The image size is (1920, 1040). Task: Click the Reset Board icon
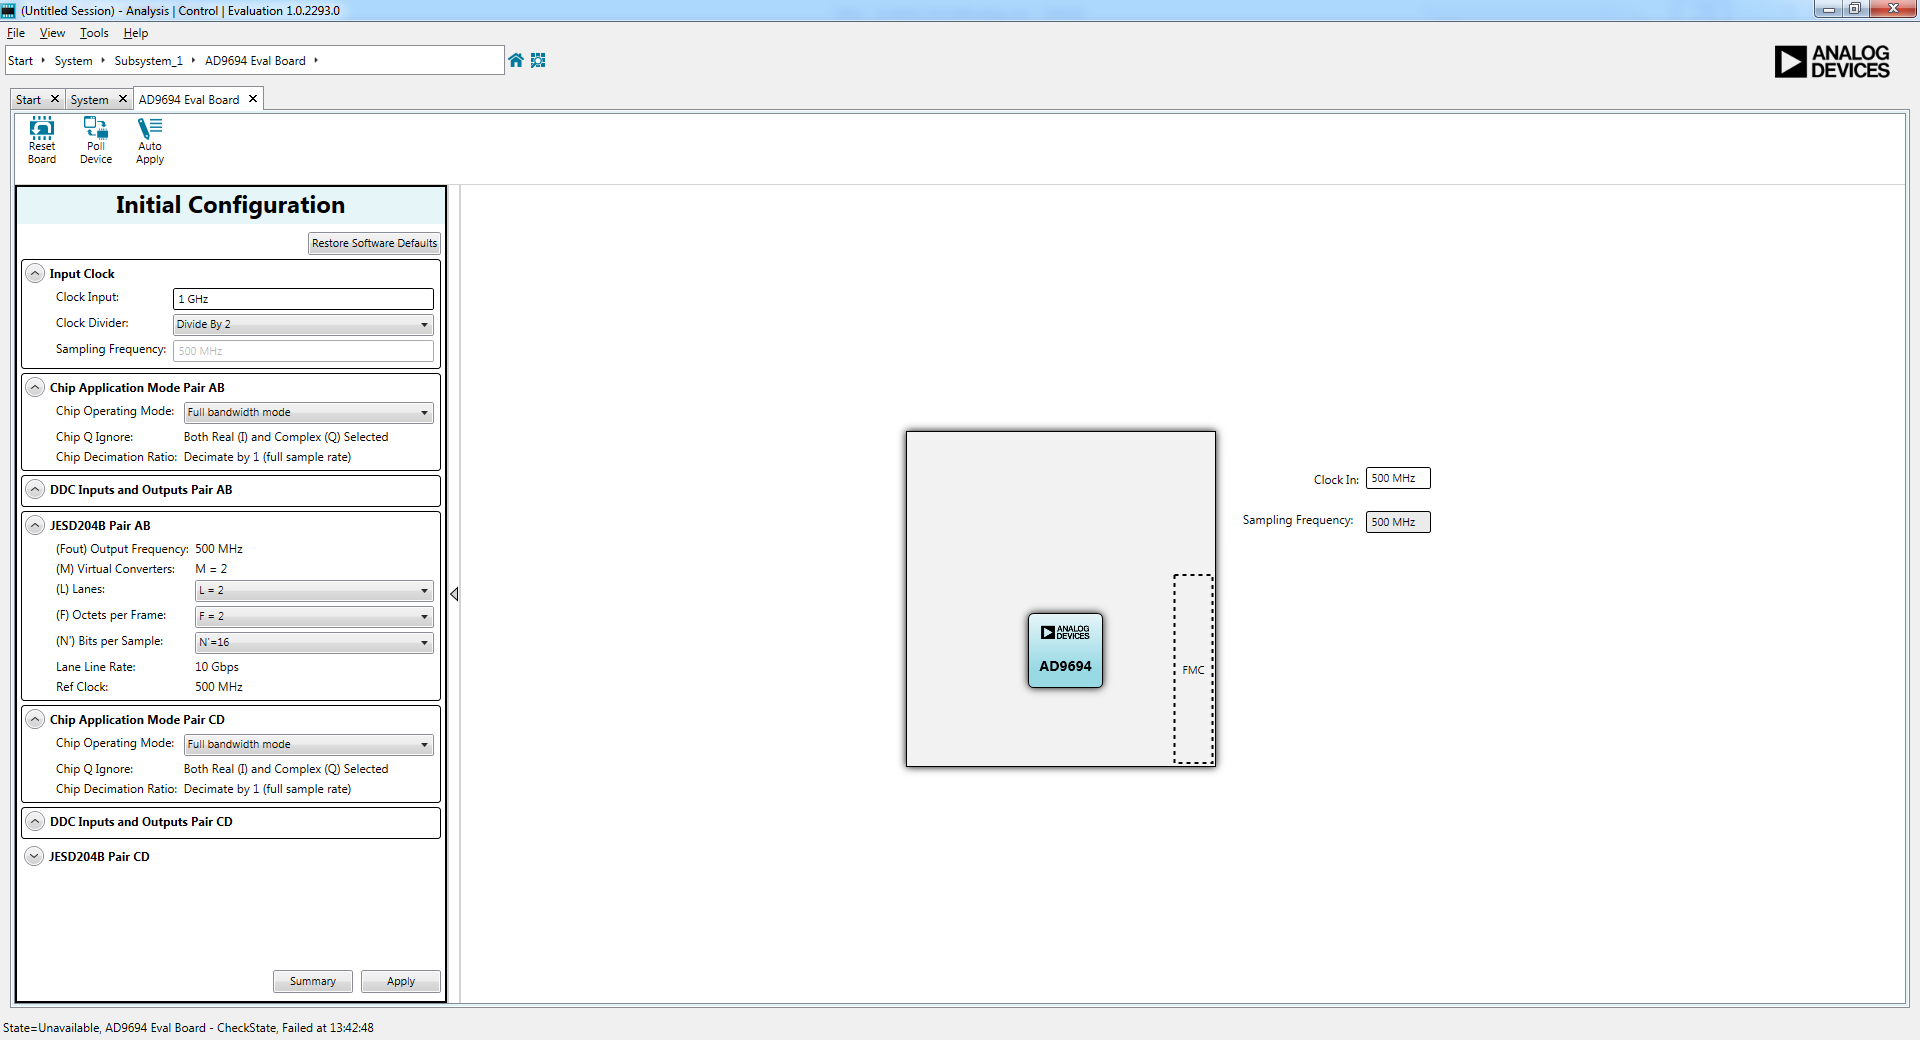pos(42,140)
